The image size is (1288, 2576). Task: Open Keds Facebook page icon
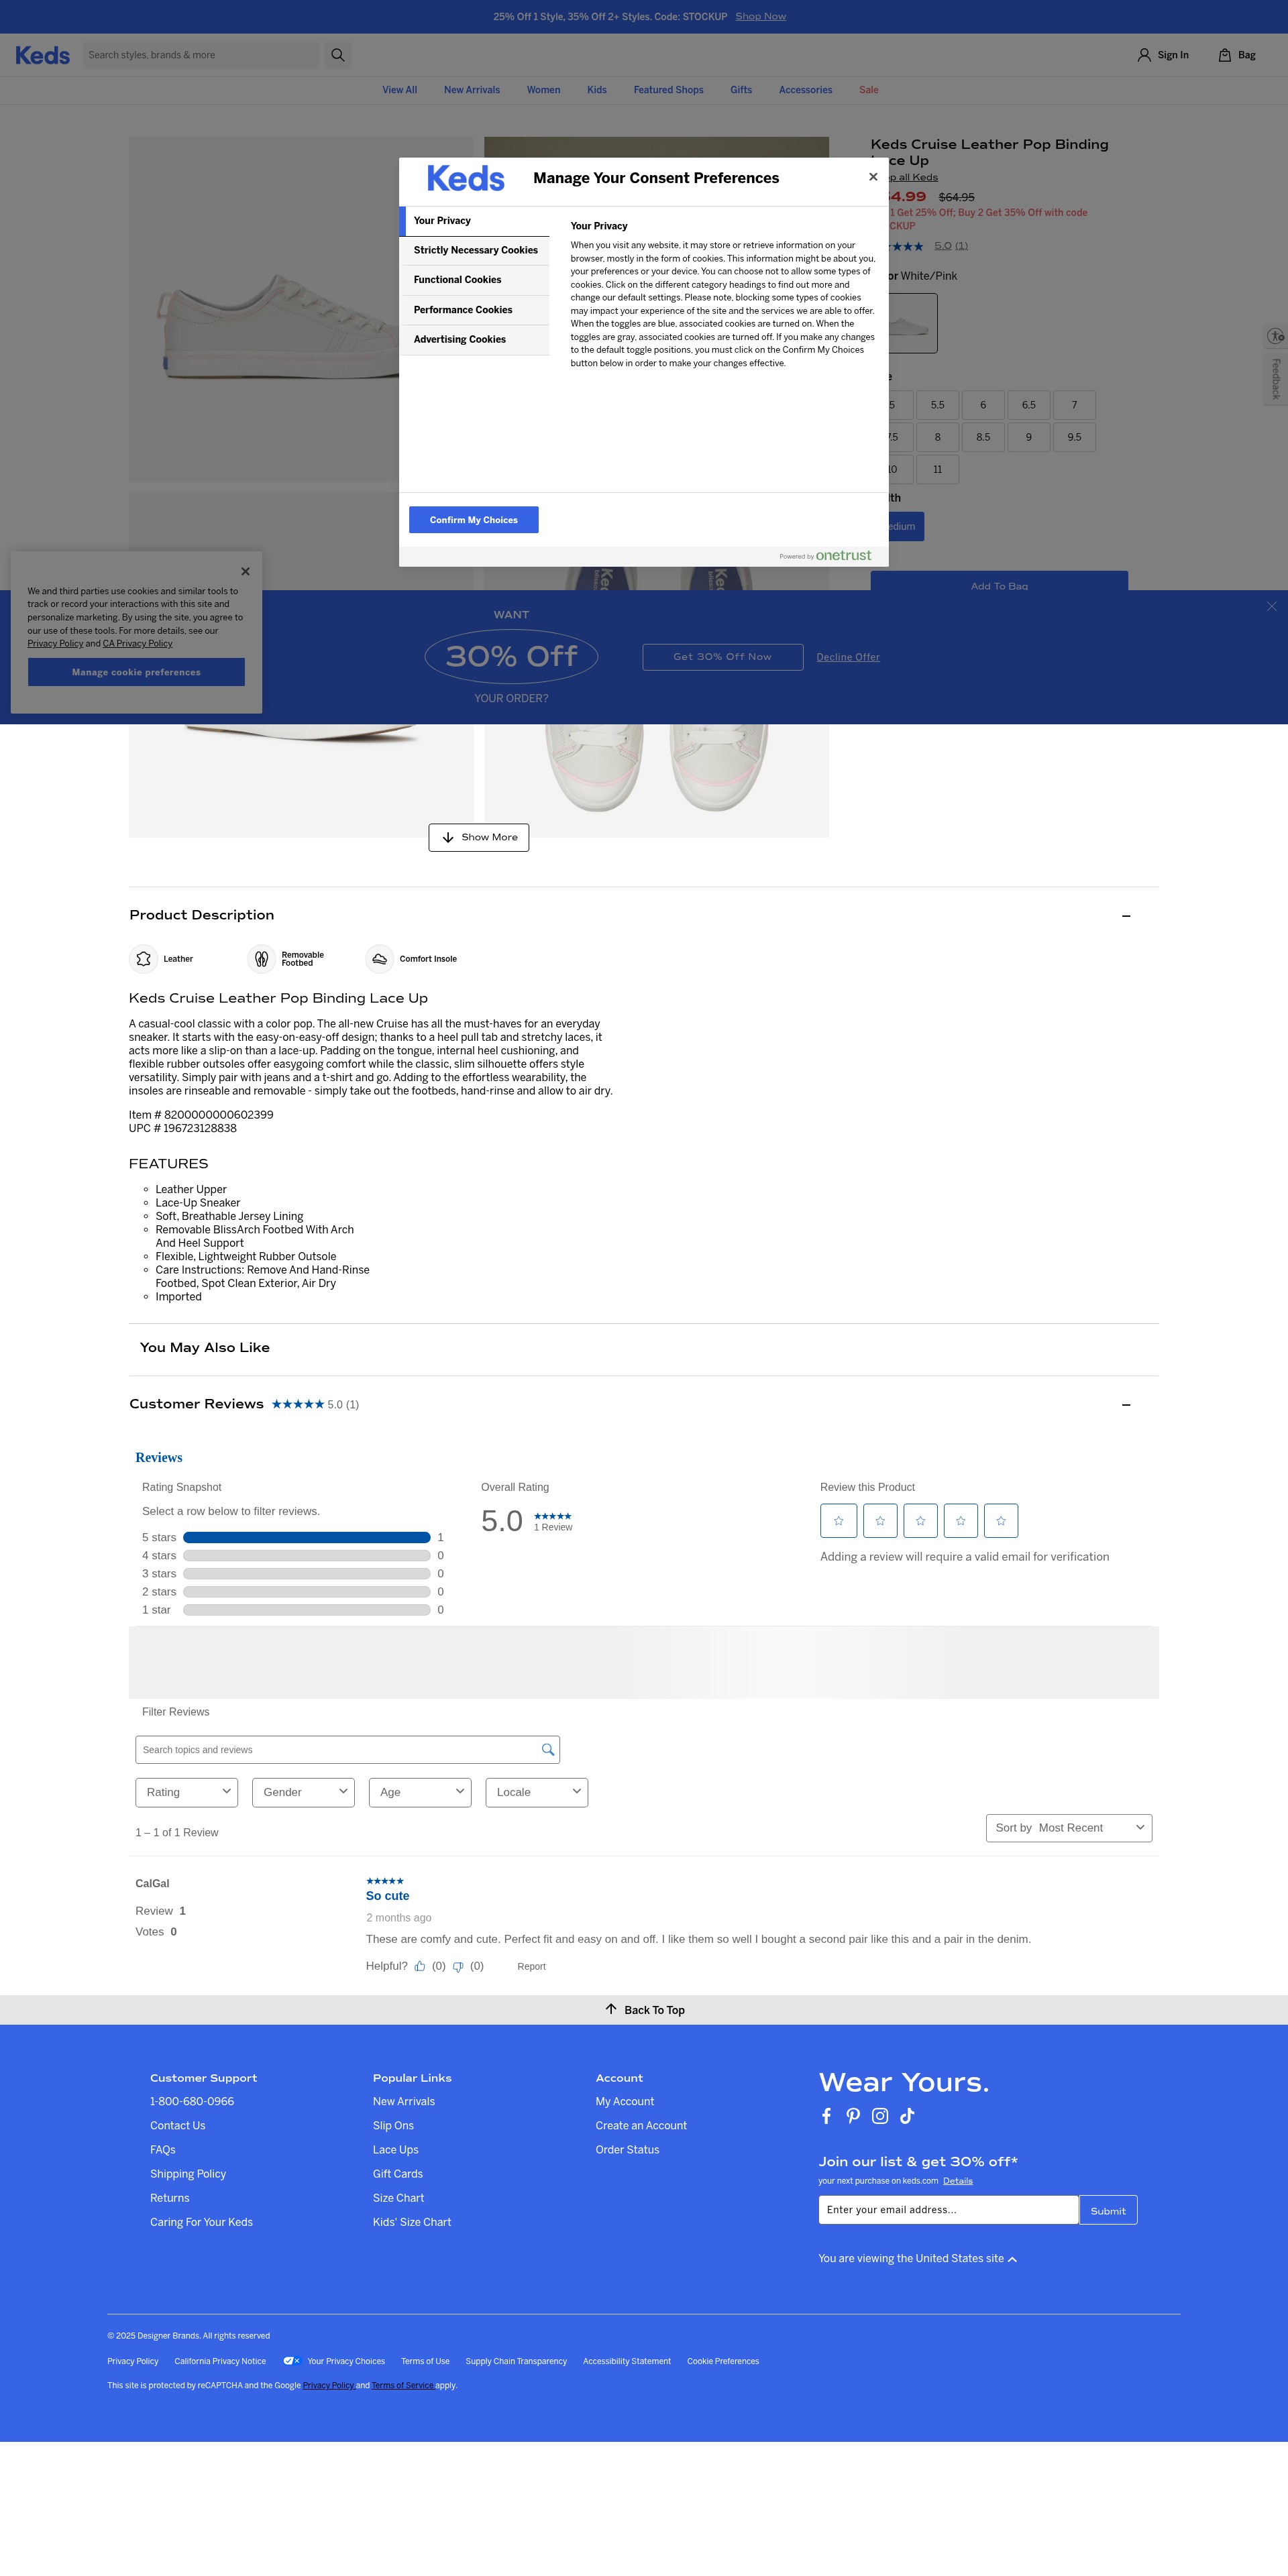[826, 2115]
